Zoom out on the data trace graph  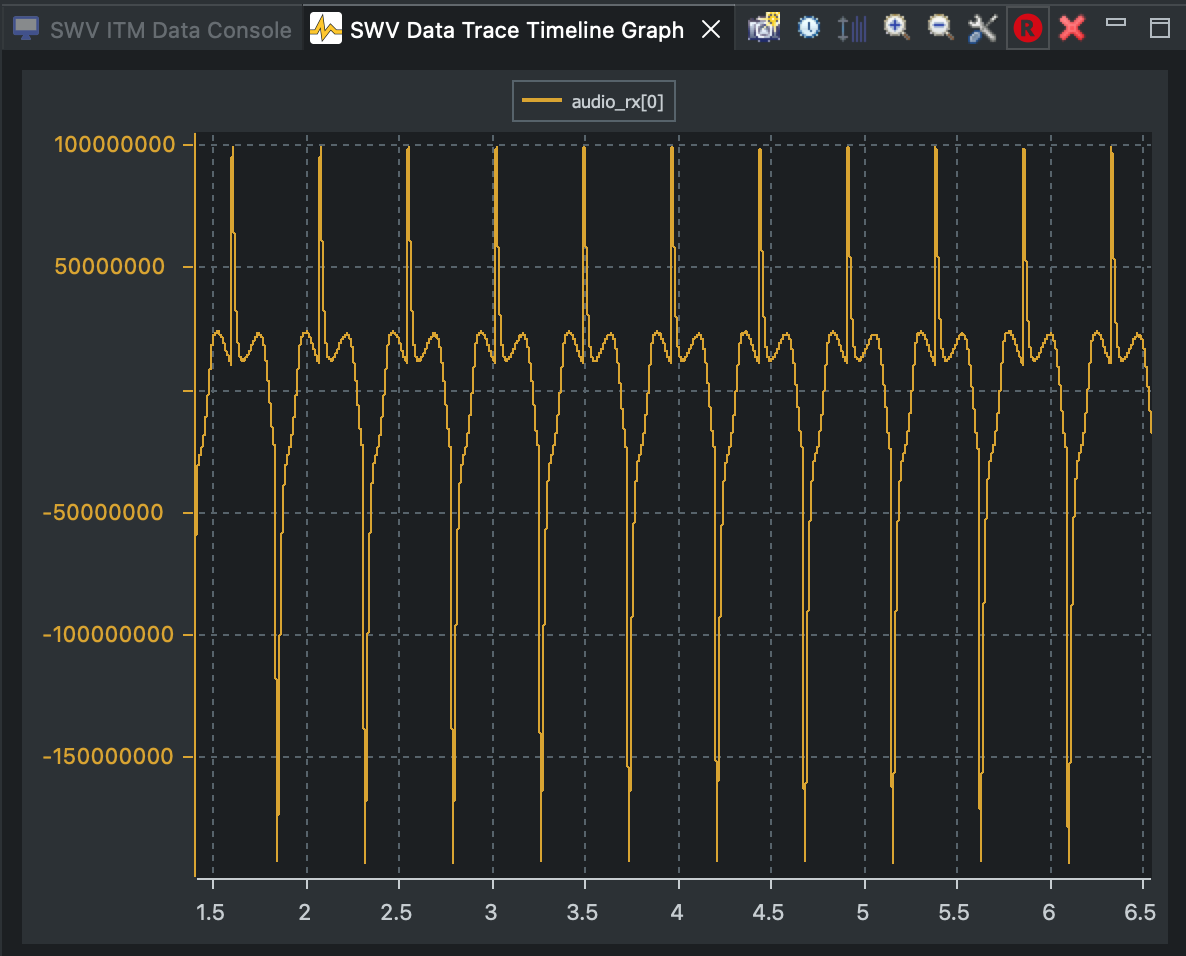(x=939, y=28)
